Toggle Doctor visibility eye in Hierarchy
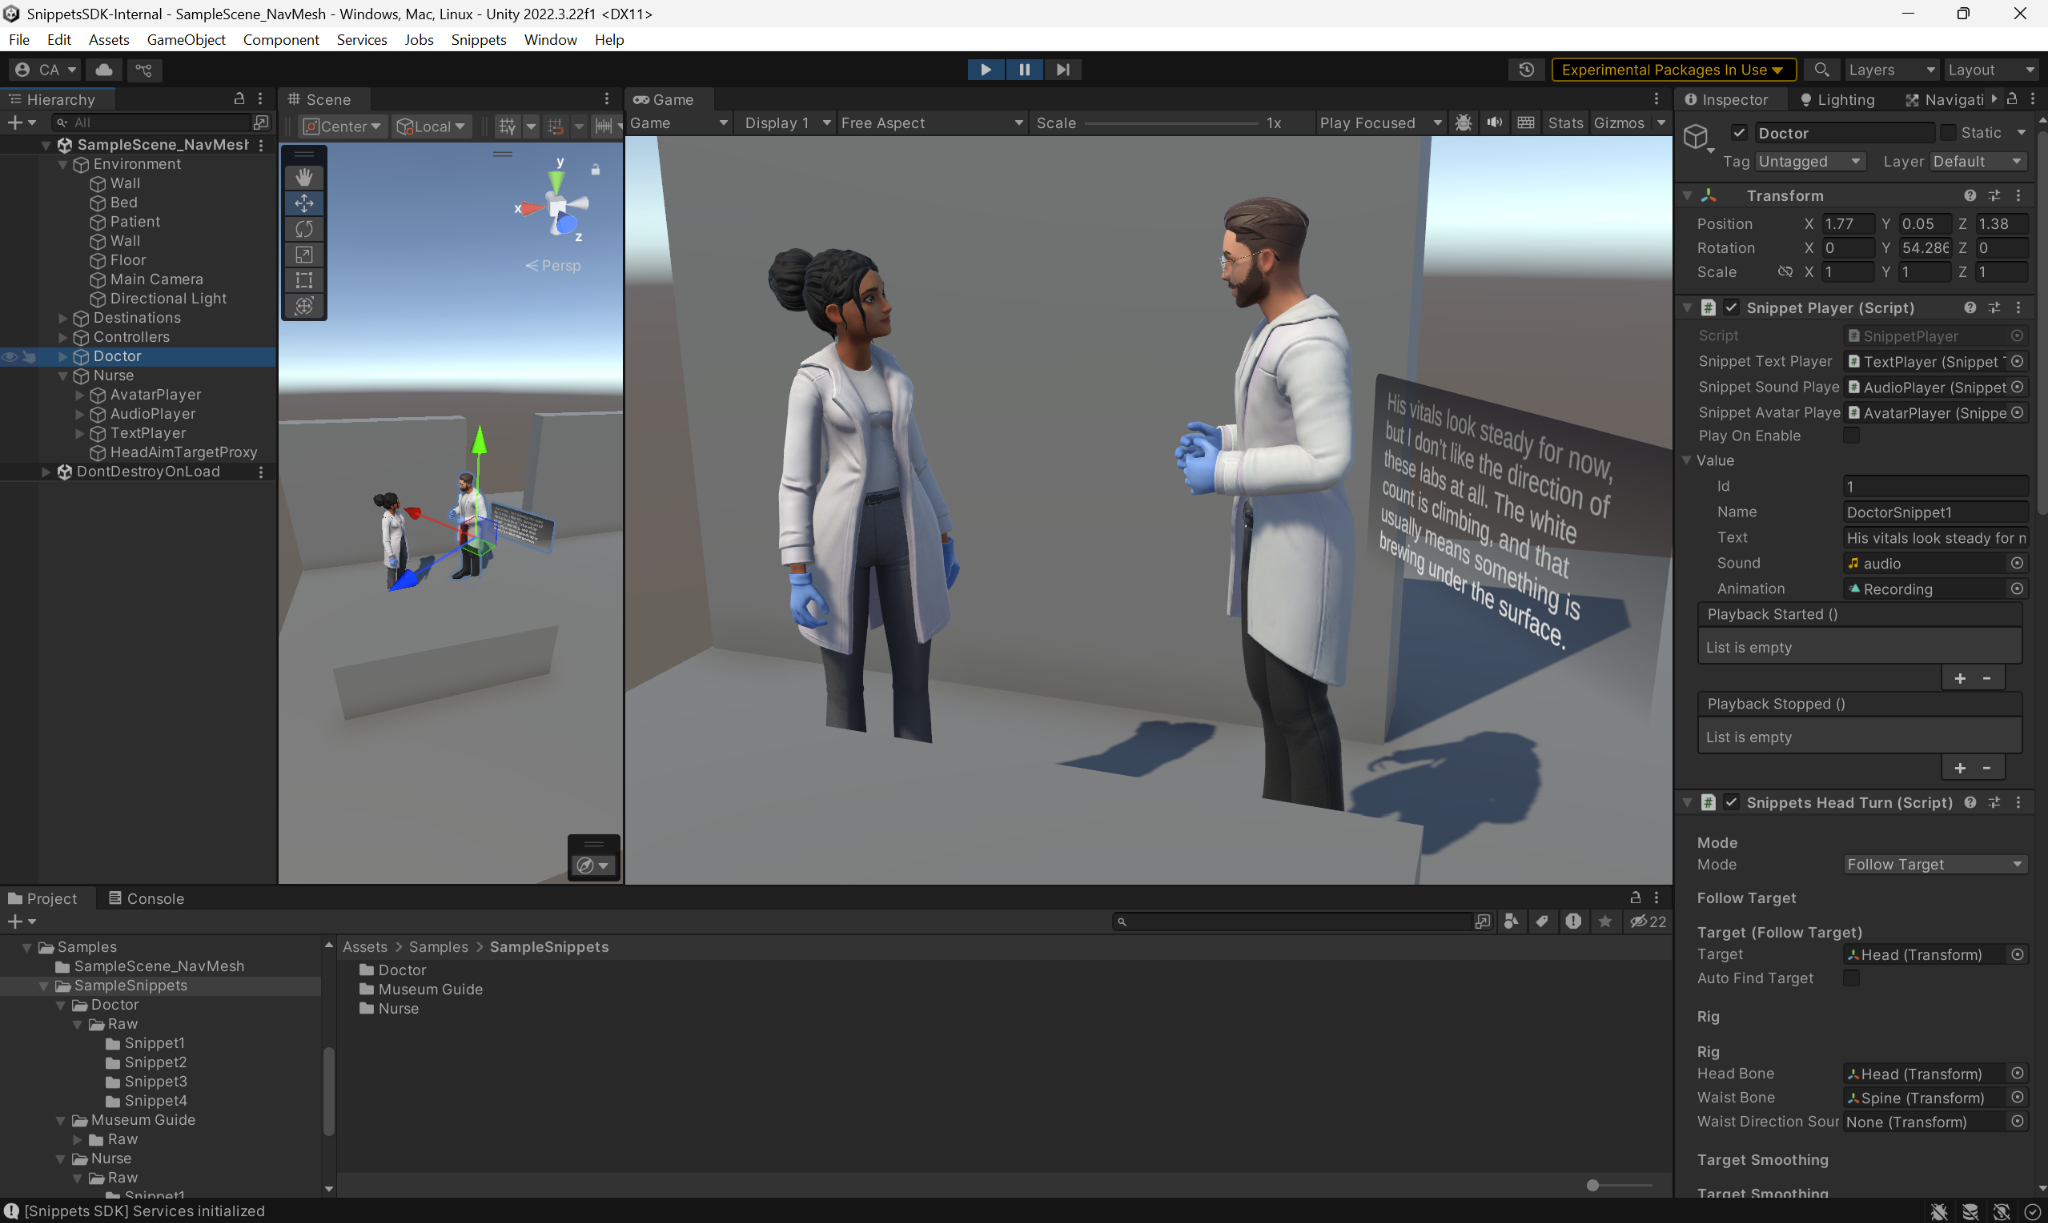Screen dimensions: 2048x1223 coord(10,356)
